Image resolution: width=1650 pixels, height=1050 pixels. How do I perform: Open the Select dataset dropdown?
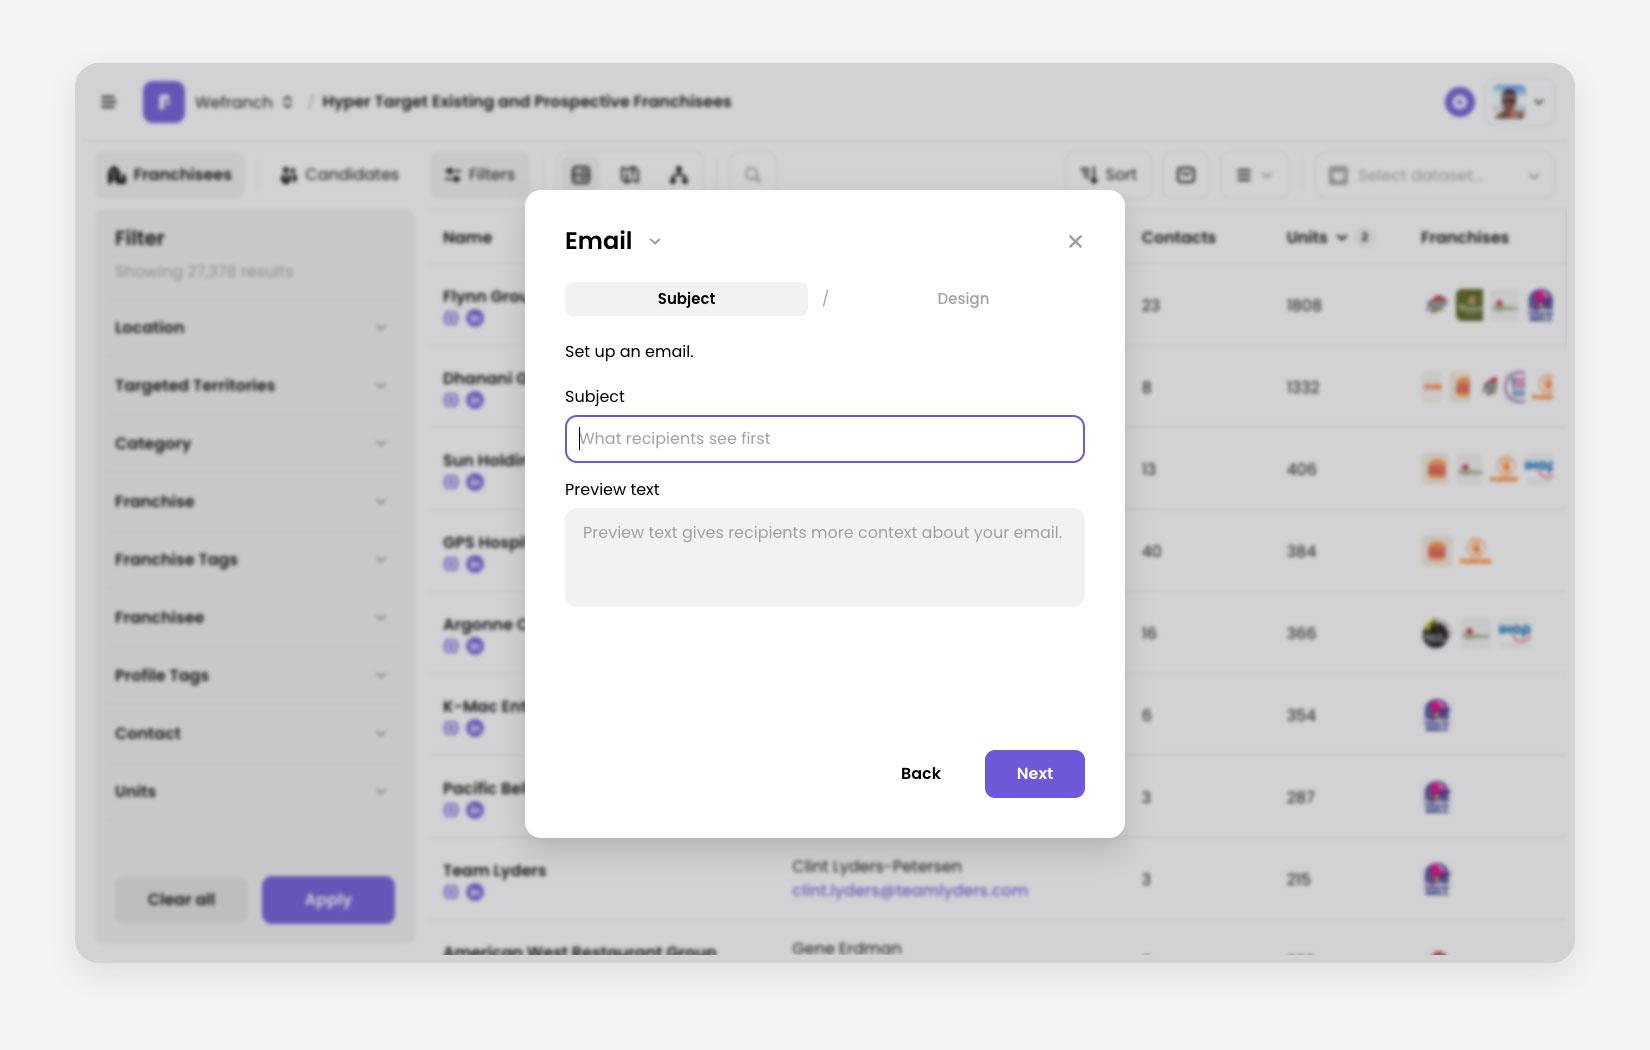1434,175
